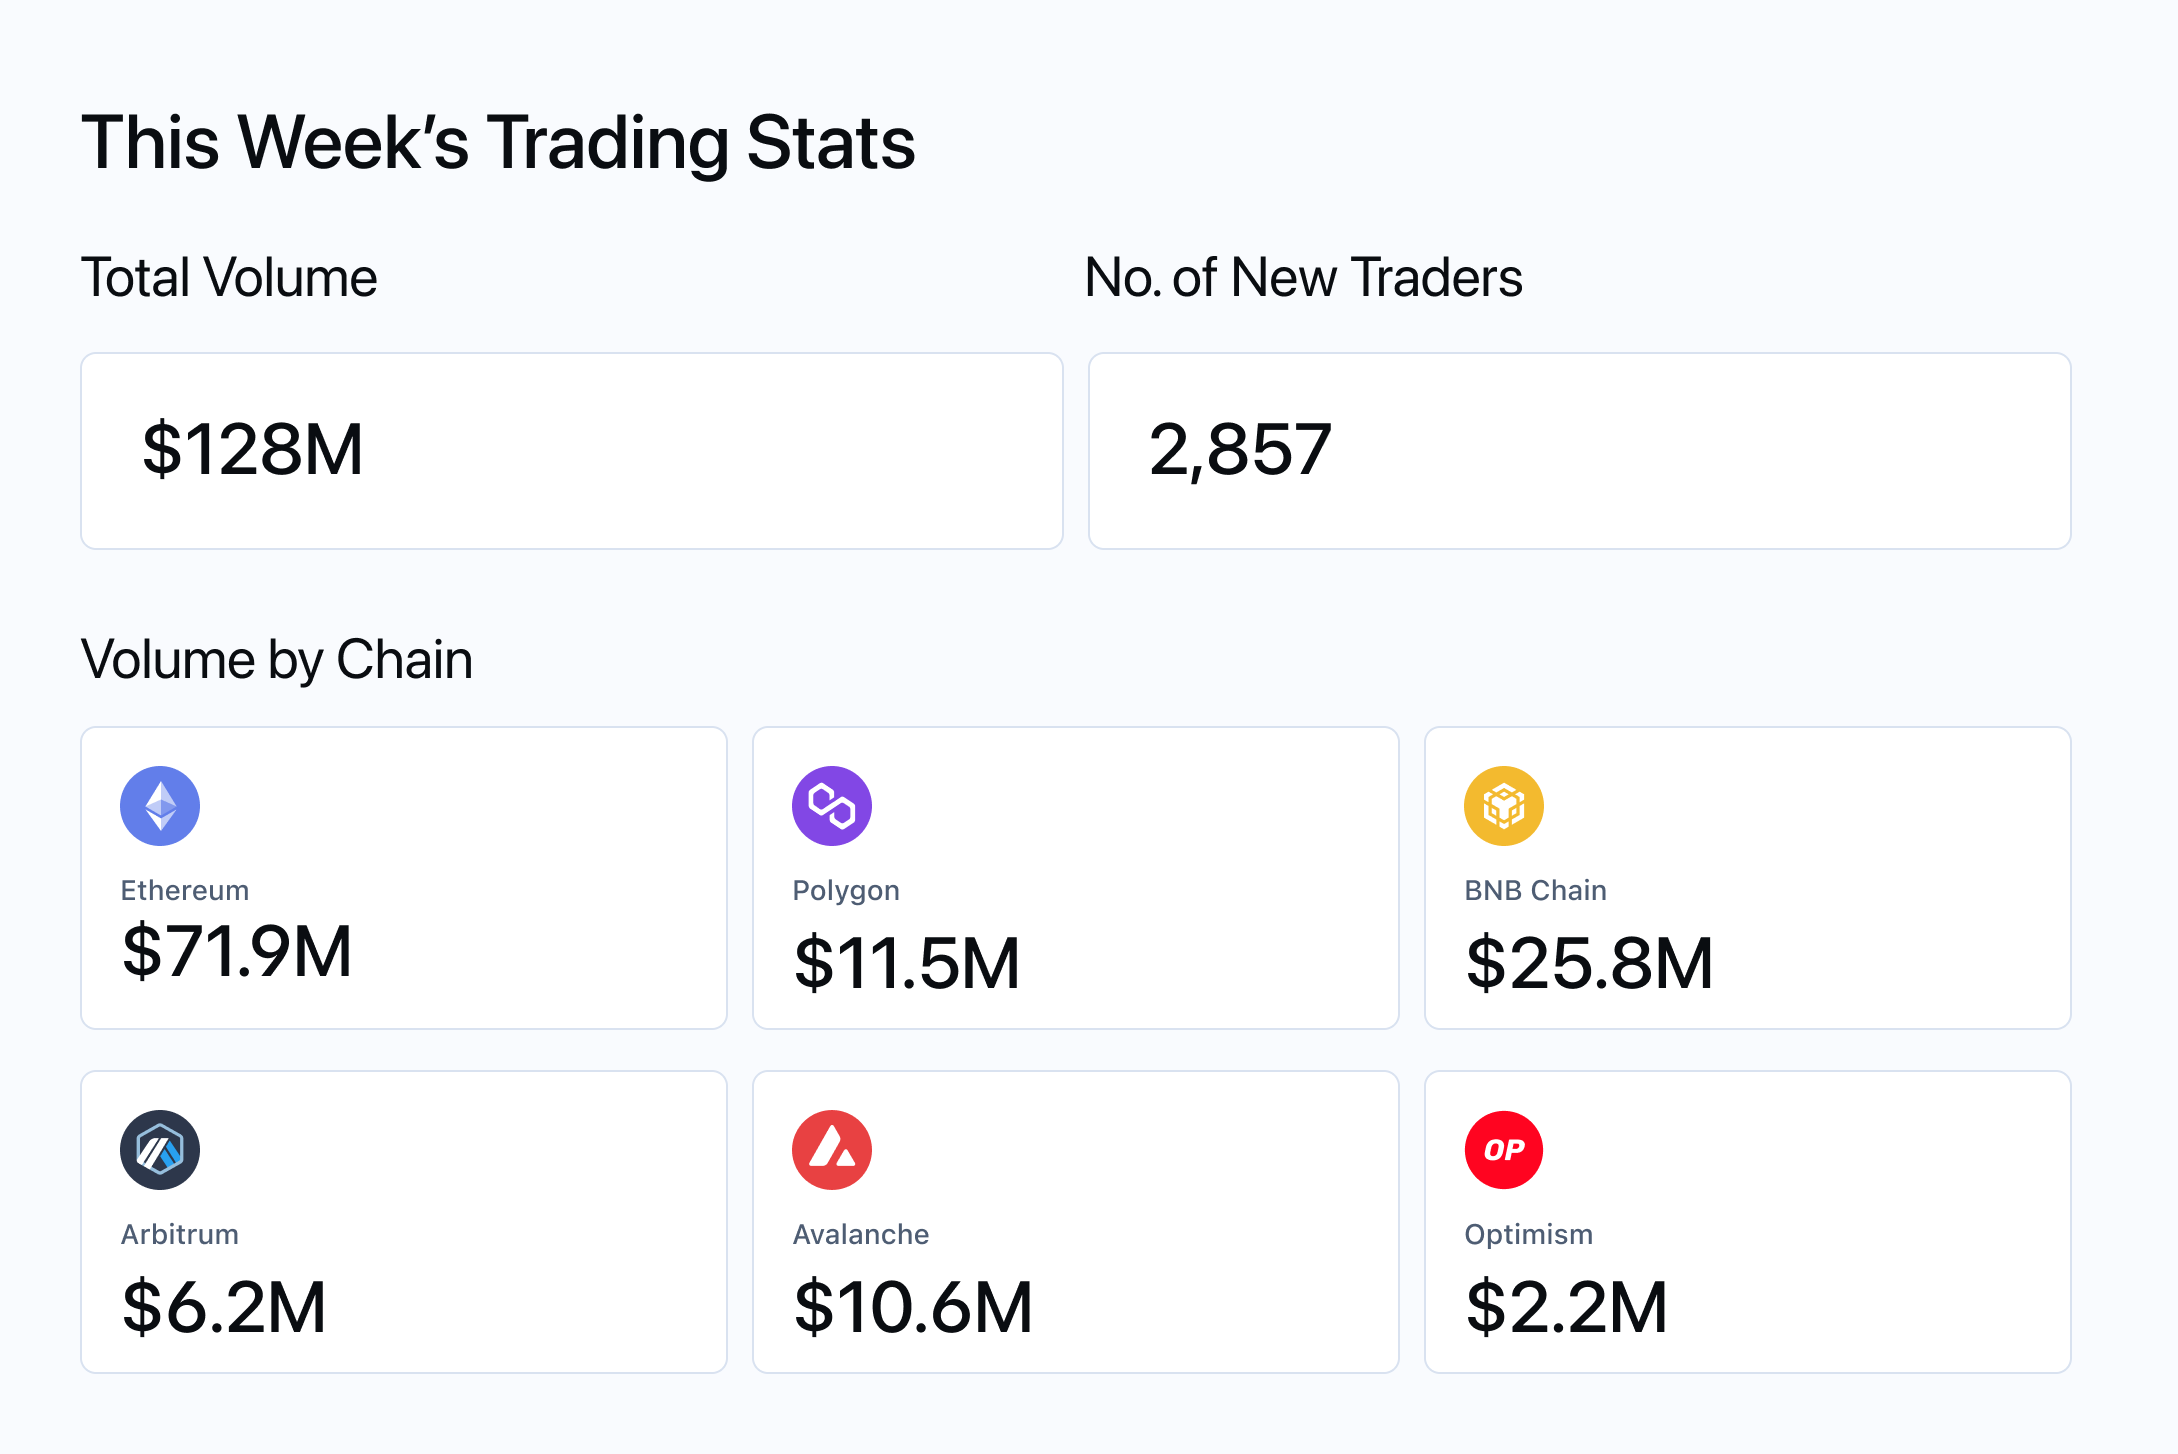
Task: Click the red Optimism OP icon
Action: tap(1504, 1150)
